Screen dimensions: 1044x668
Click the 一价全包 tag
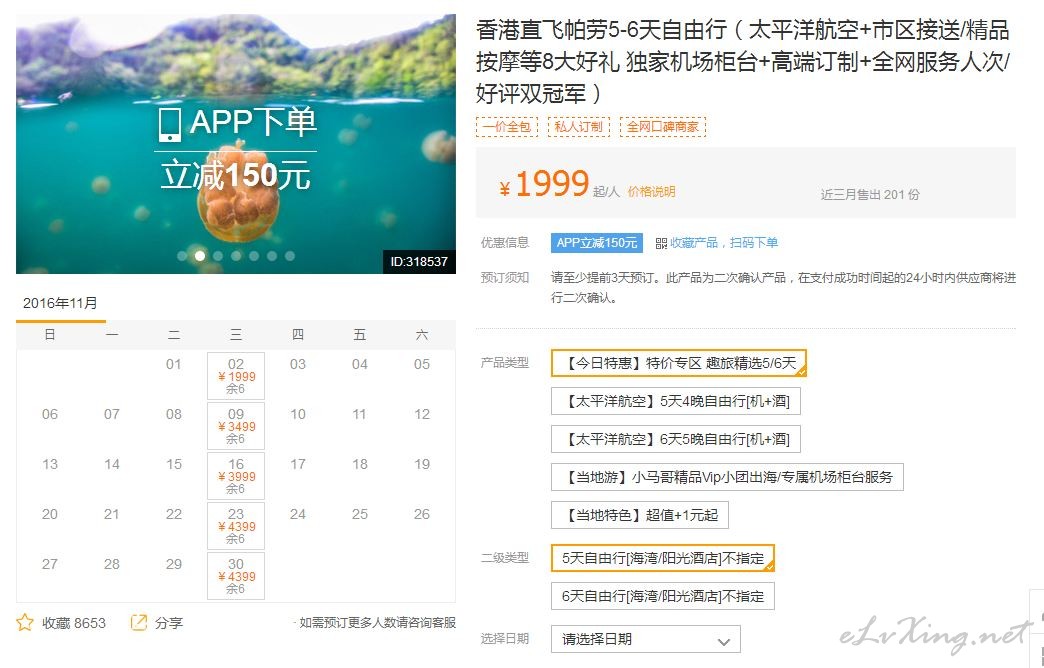click(507, 127)
